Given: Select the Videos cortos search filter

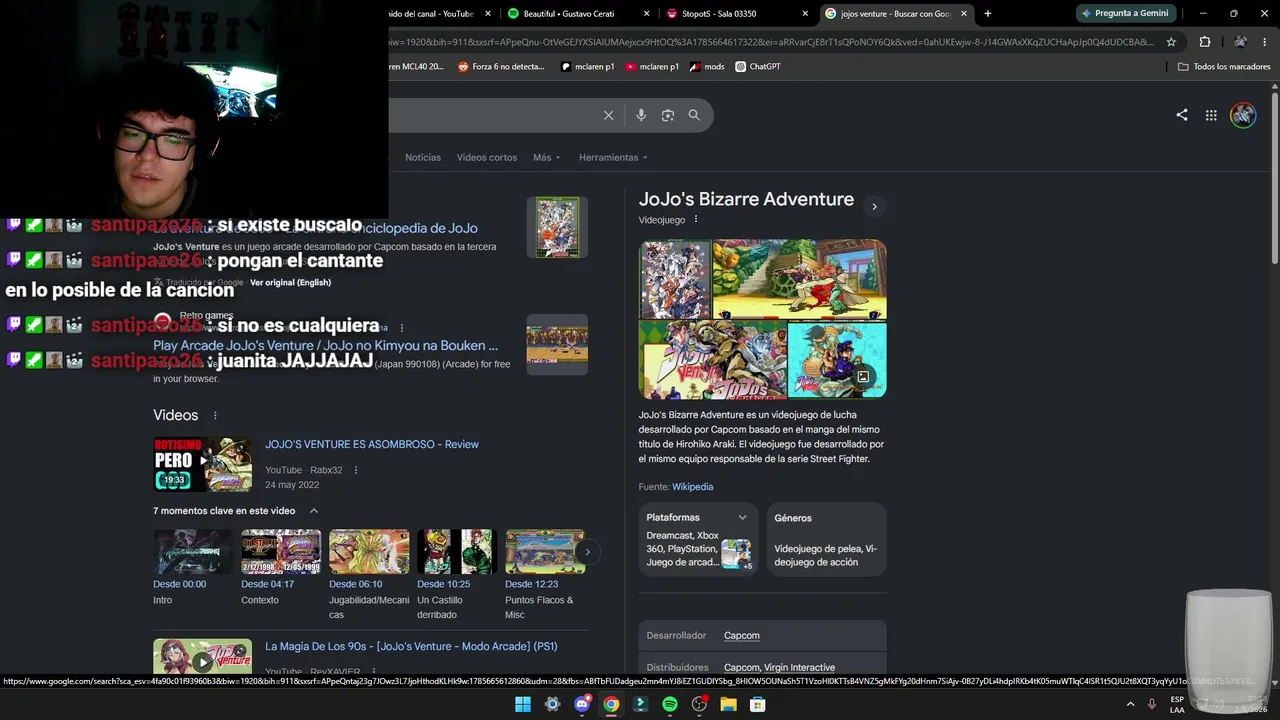Looking at the screenshot, I should pos(487,157).
